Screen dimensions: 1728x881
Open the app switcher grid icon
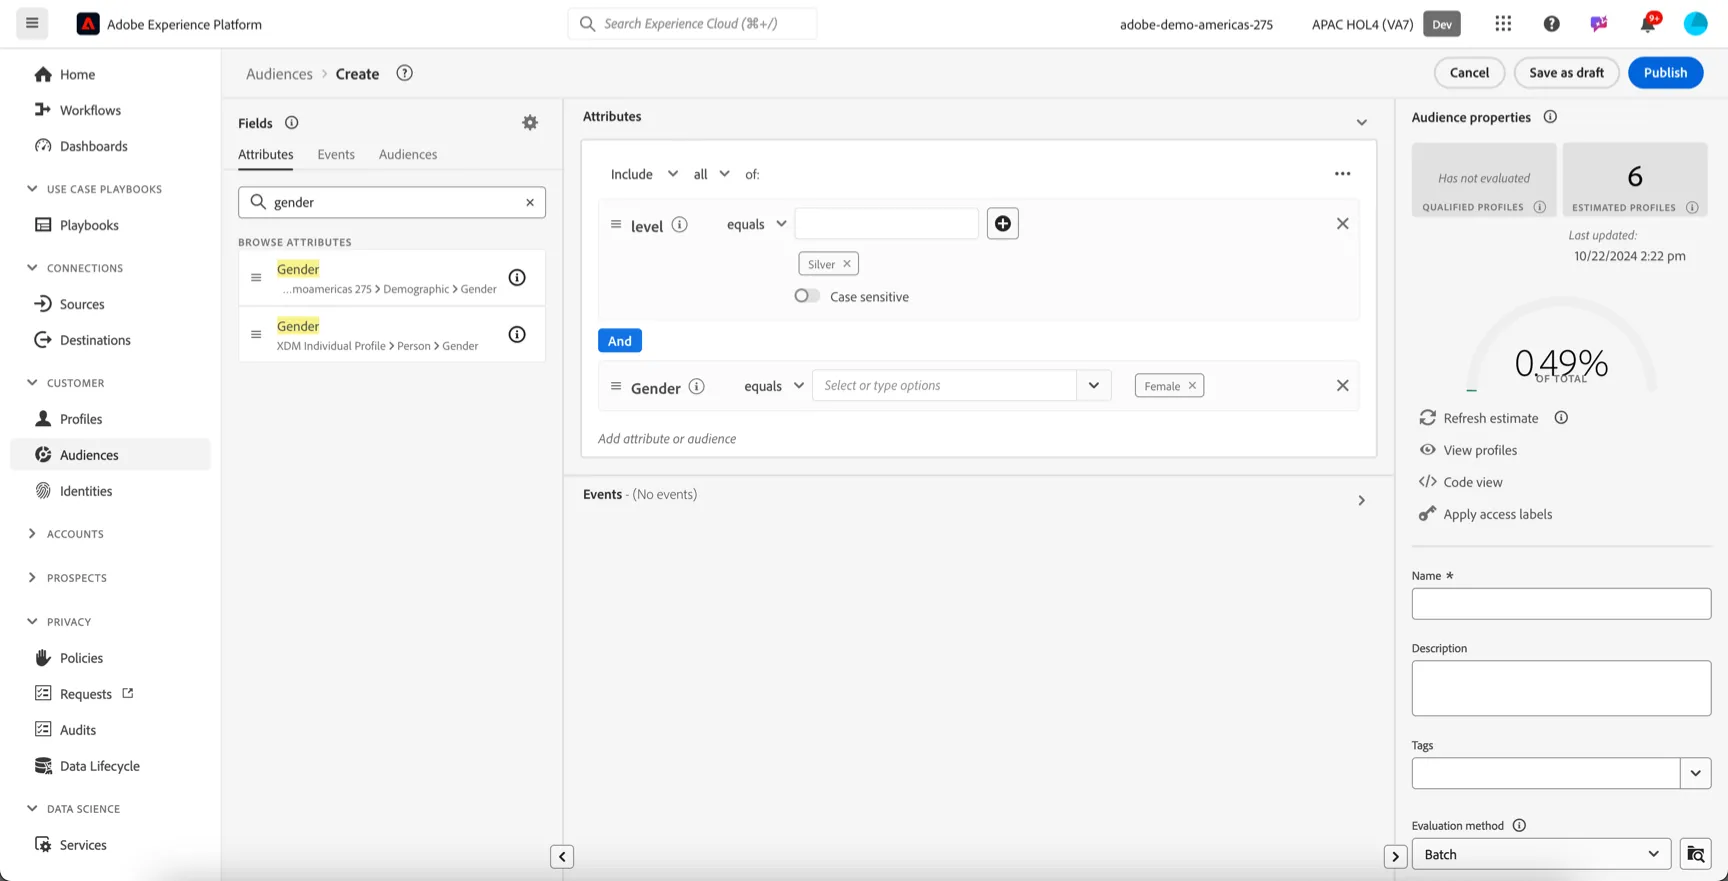tap(1503, 24)
